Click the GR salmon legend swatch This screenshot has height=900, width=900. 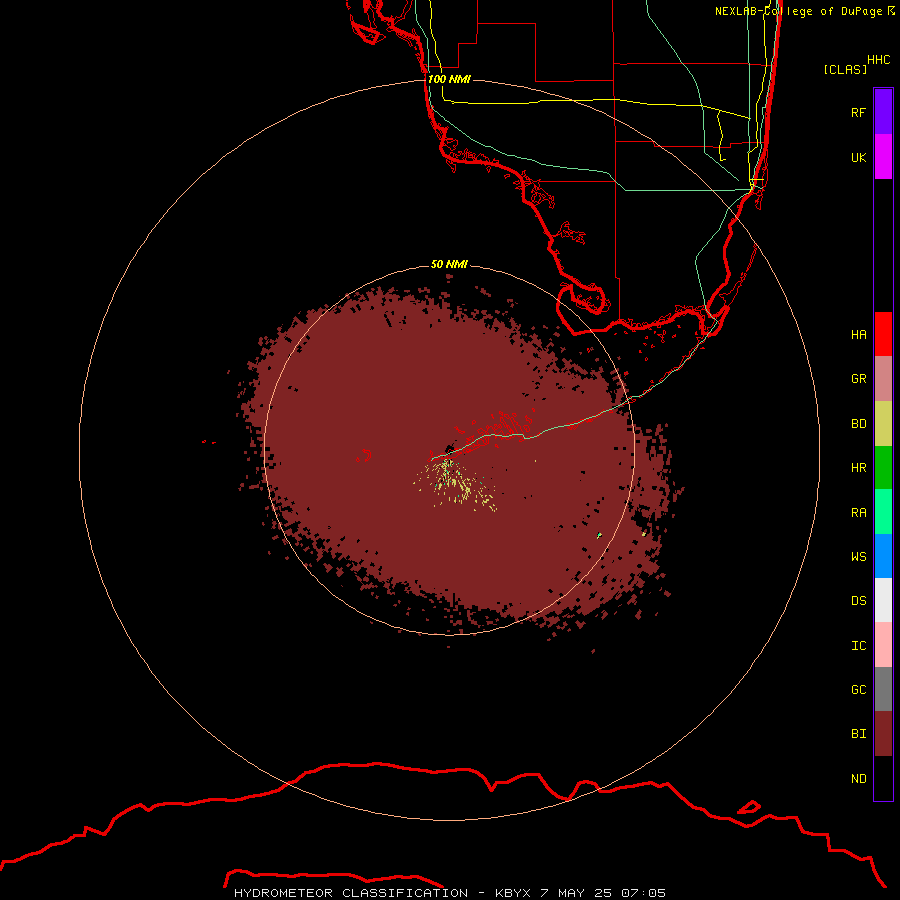(883, 379)
